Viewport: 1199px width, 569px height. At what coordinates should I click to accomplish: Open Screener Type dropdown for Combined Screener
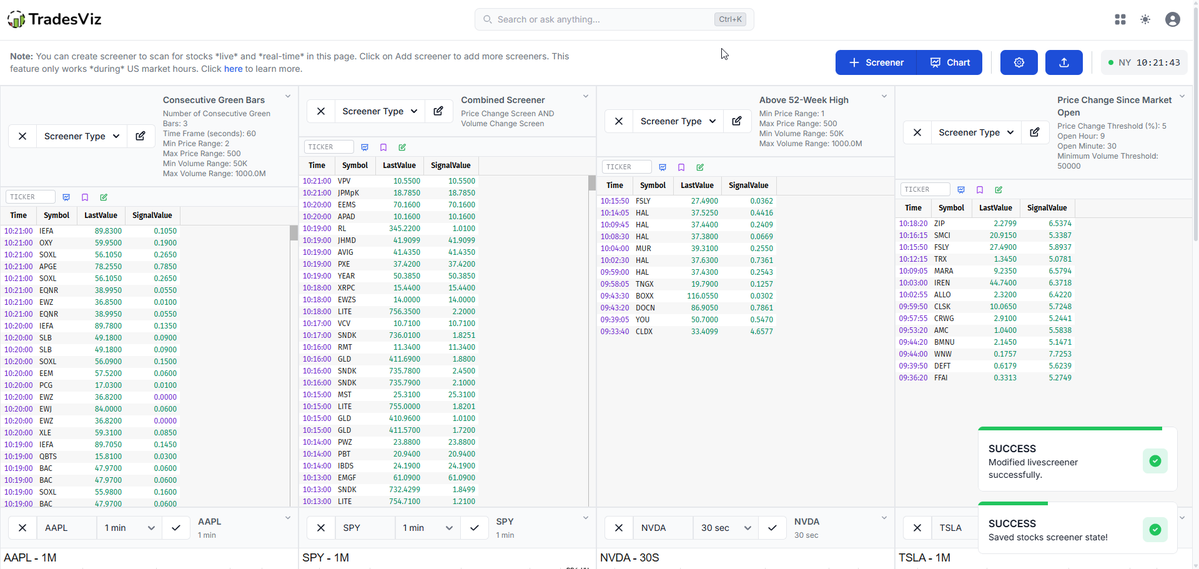click(380, 111)
